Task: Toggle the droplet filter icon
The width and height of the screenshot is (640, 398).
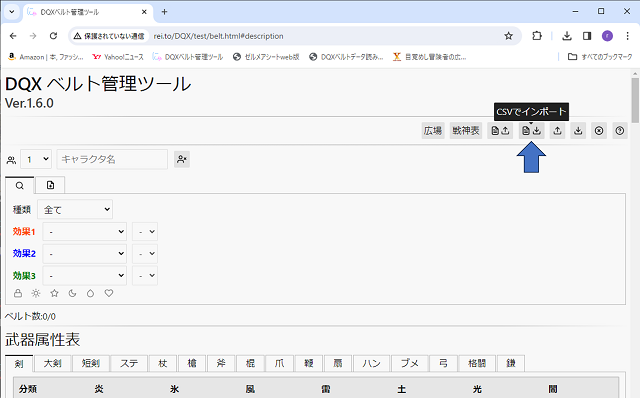Action: click(90, 293)
